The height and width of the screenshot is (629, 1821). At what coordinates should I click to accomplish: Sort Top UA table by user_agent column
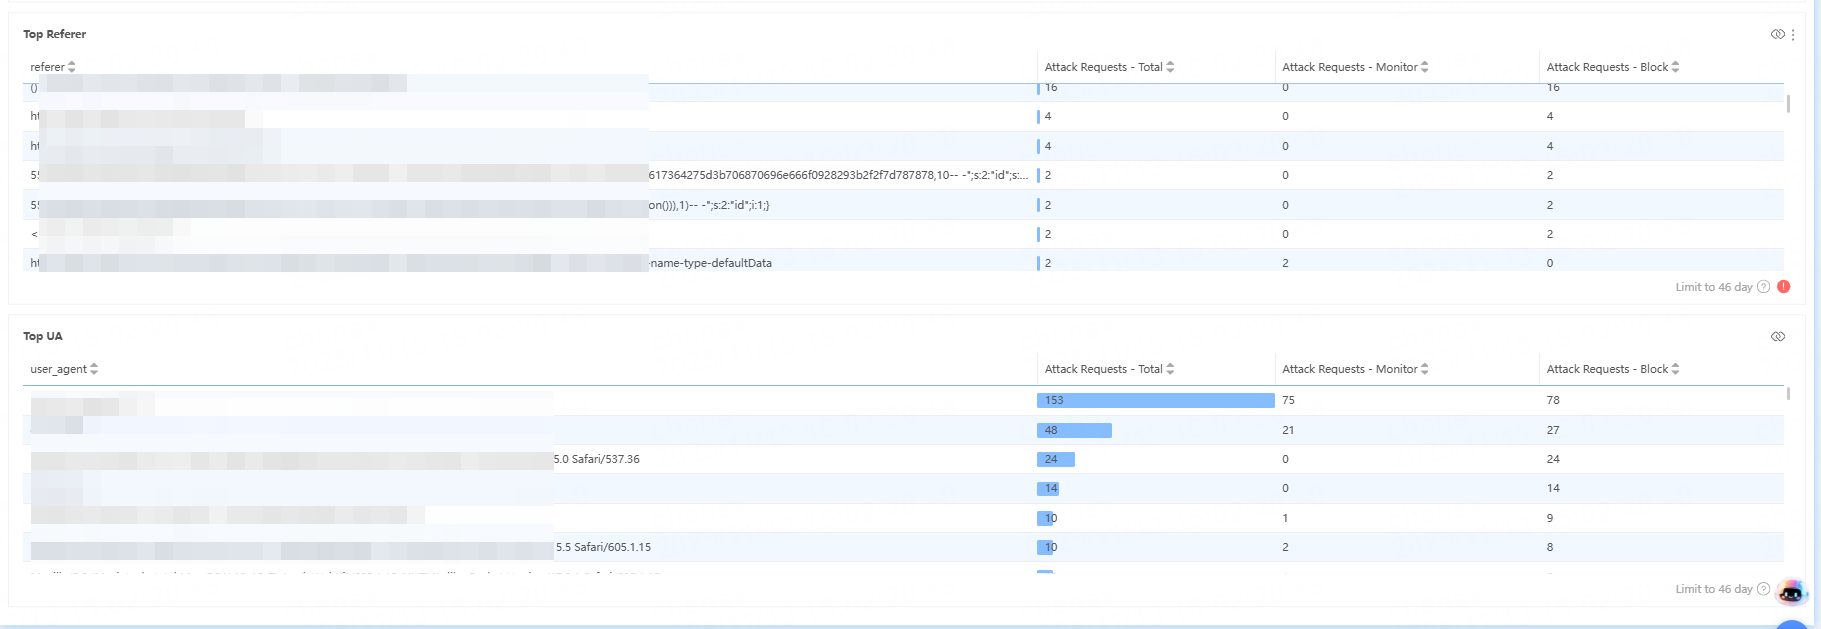tap(94, 369)
